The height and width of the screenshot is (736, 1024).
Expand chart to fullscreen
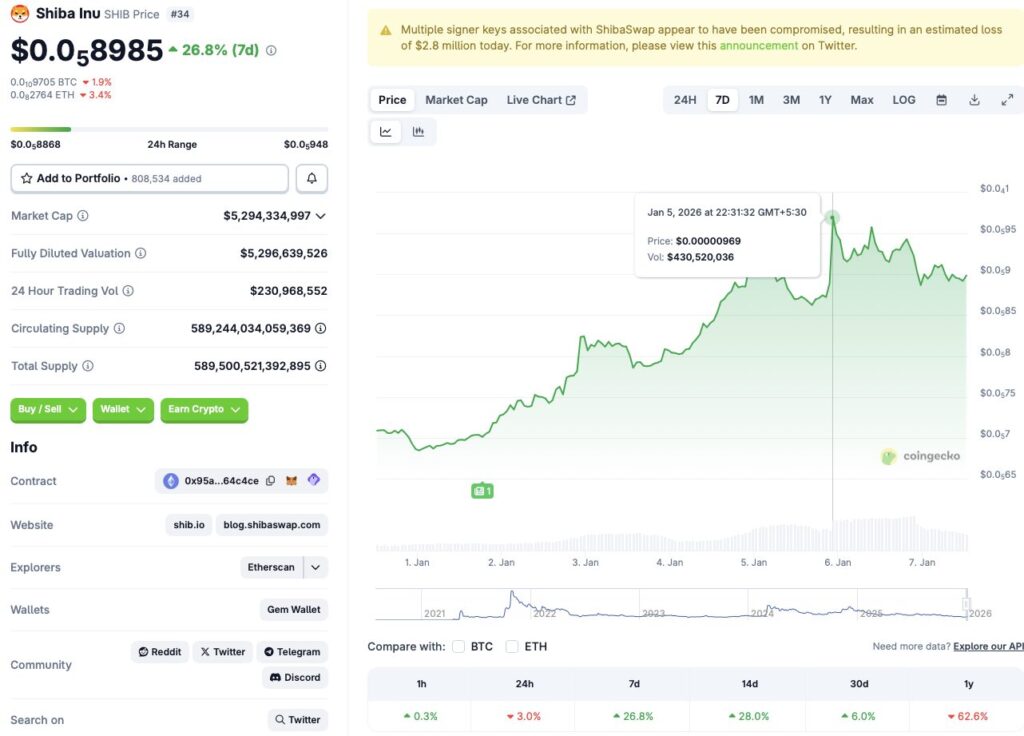click(x=1007, y=100)
